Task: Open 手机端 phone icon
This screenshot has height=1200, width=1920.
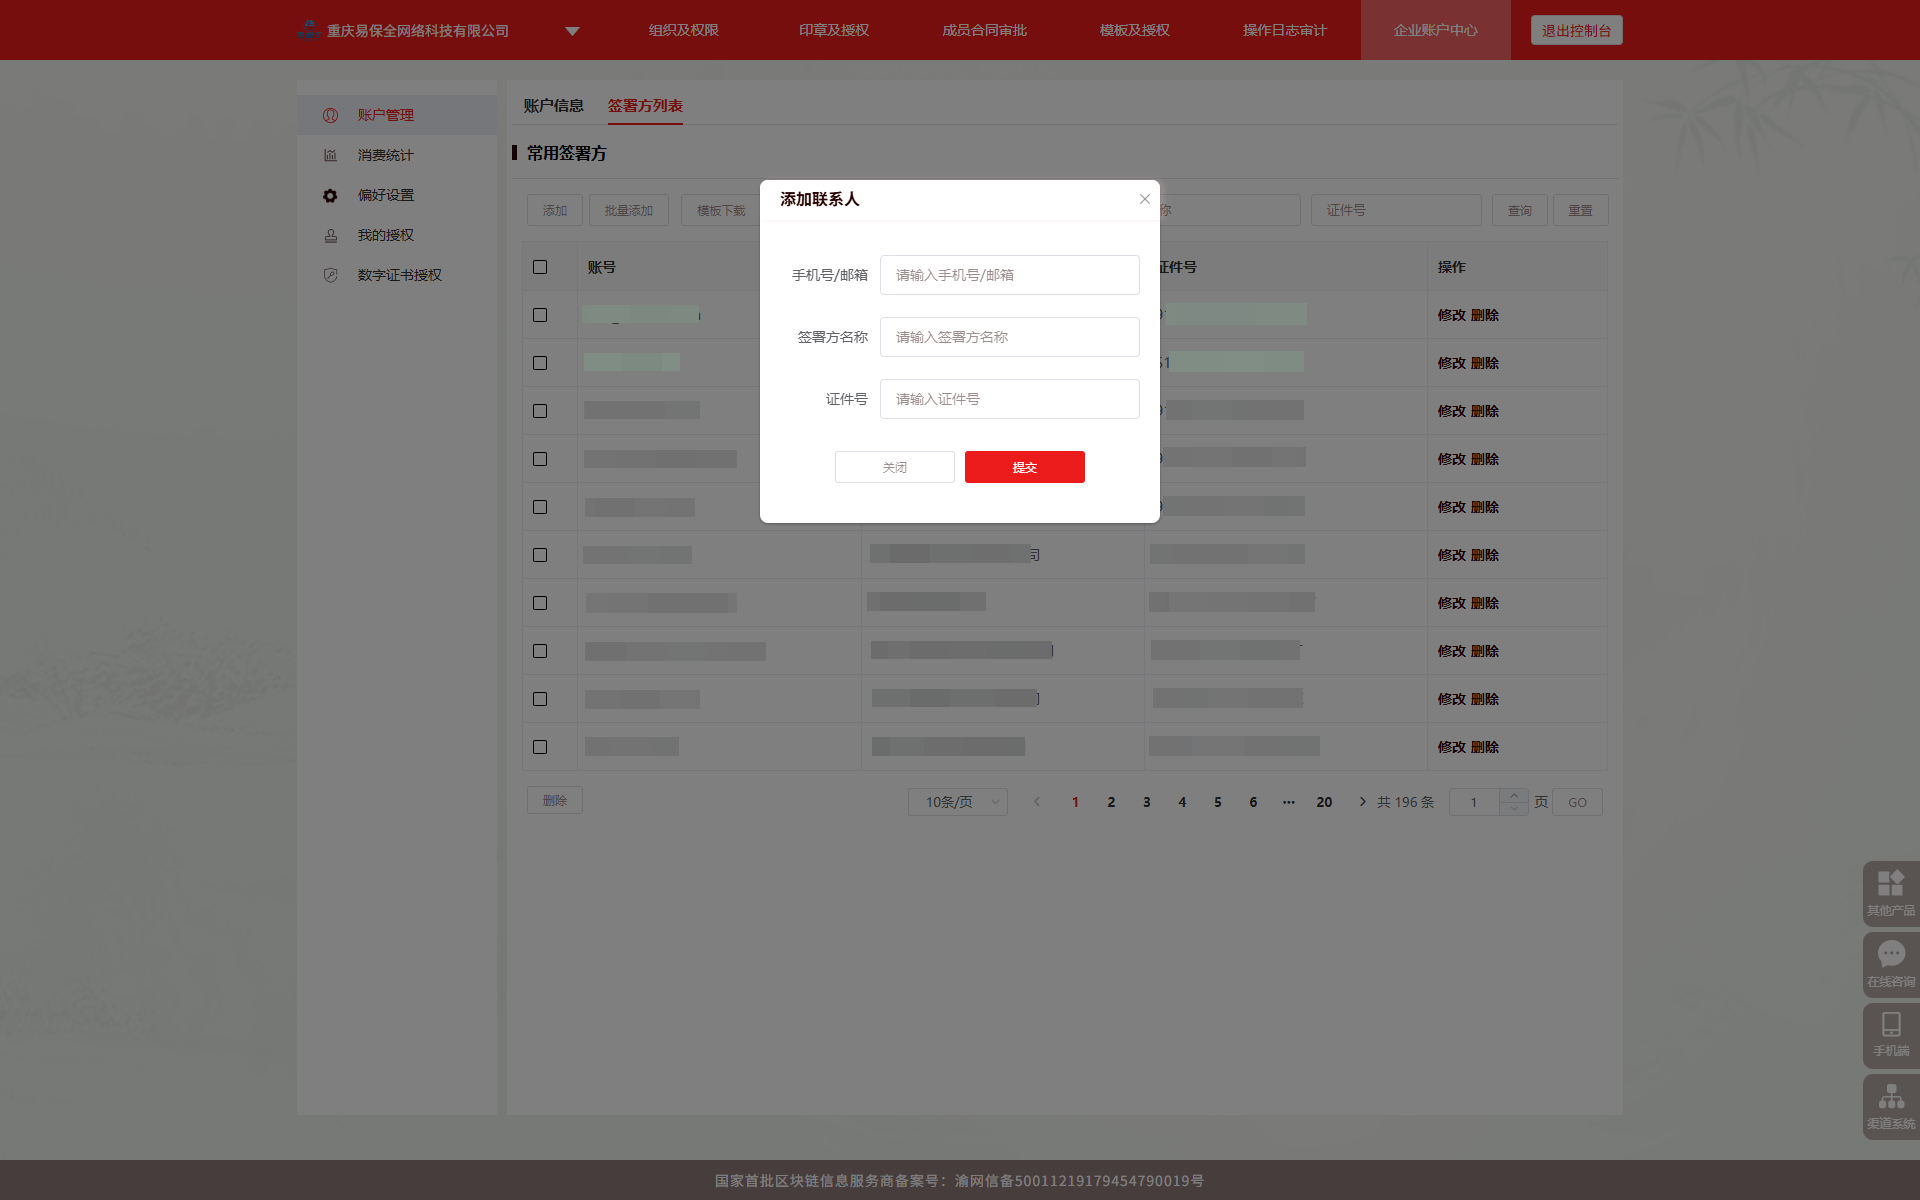Action: pos(1890,1024)
